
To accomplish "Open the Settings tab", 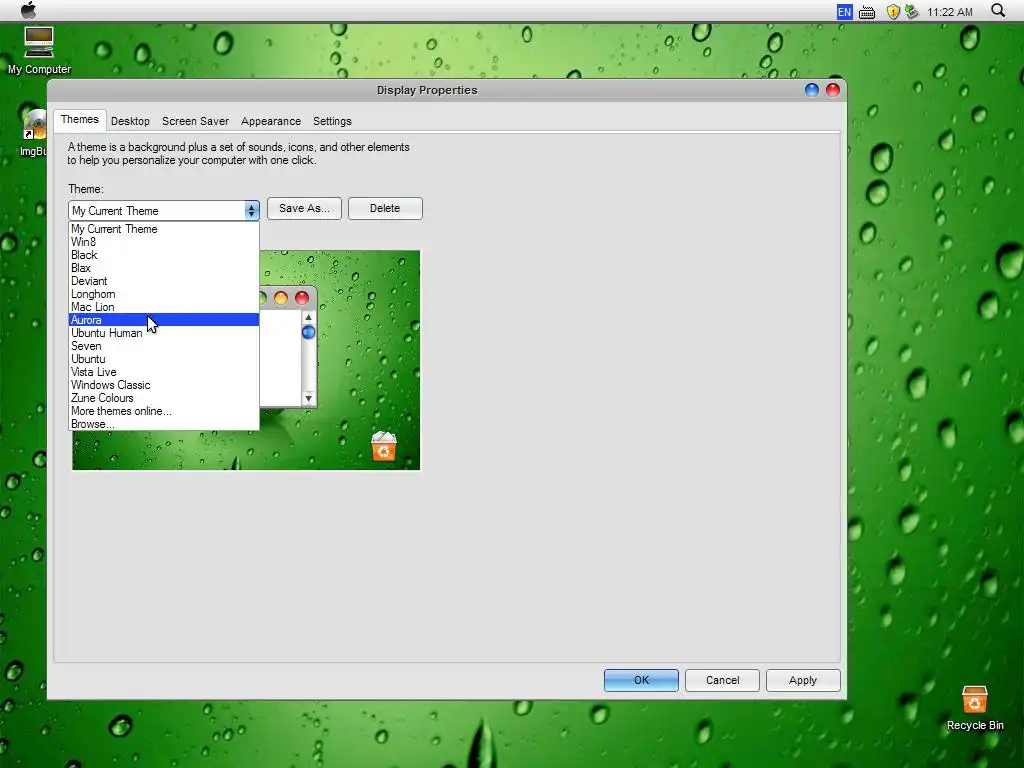I will 332,121.
